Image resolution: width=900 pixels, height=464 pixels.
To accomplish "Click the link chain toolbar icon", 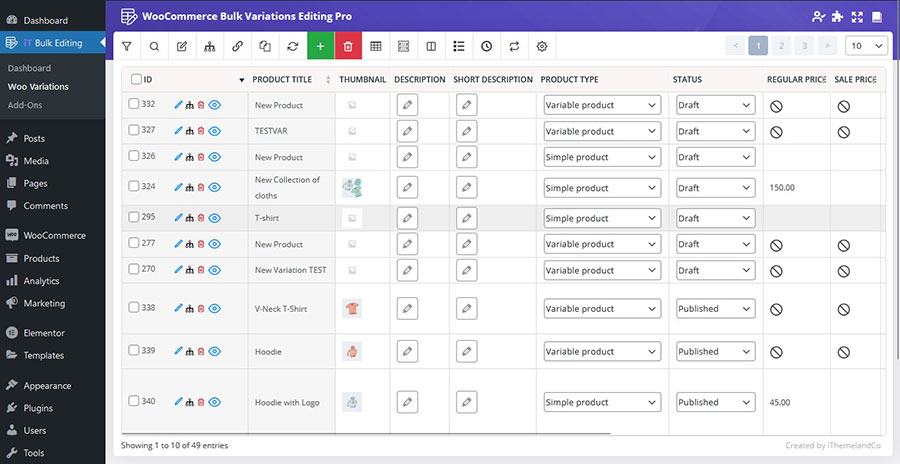I will (x=237, y=47).
